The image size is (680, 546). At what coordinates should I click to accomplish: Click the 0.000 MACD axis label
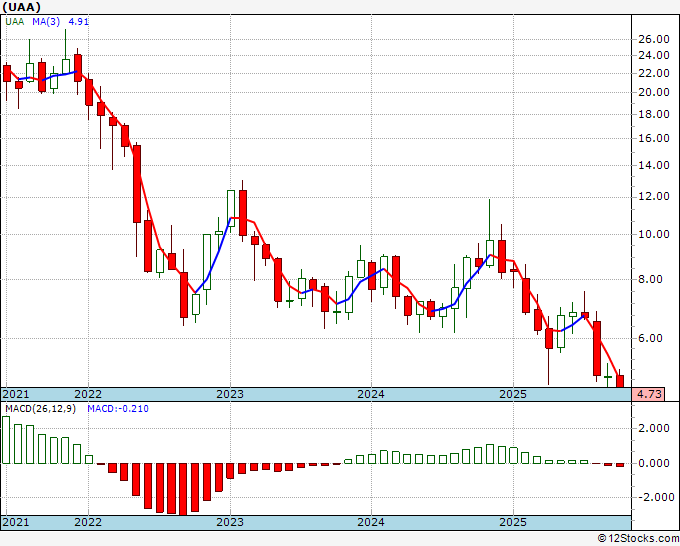click(654, 464)
